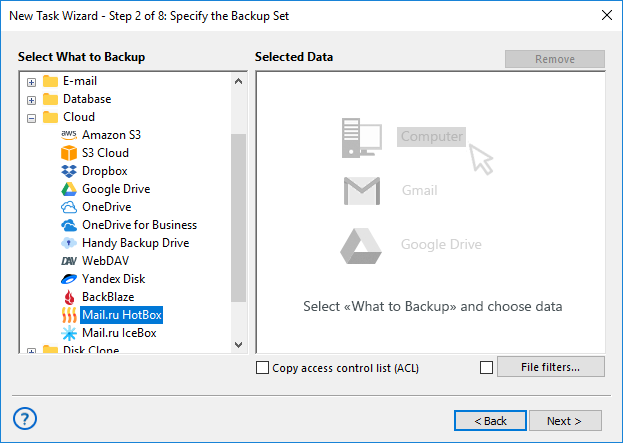Click the Cloud folder icon

pos(50,117)
